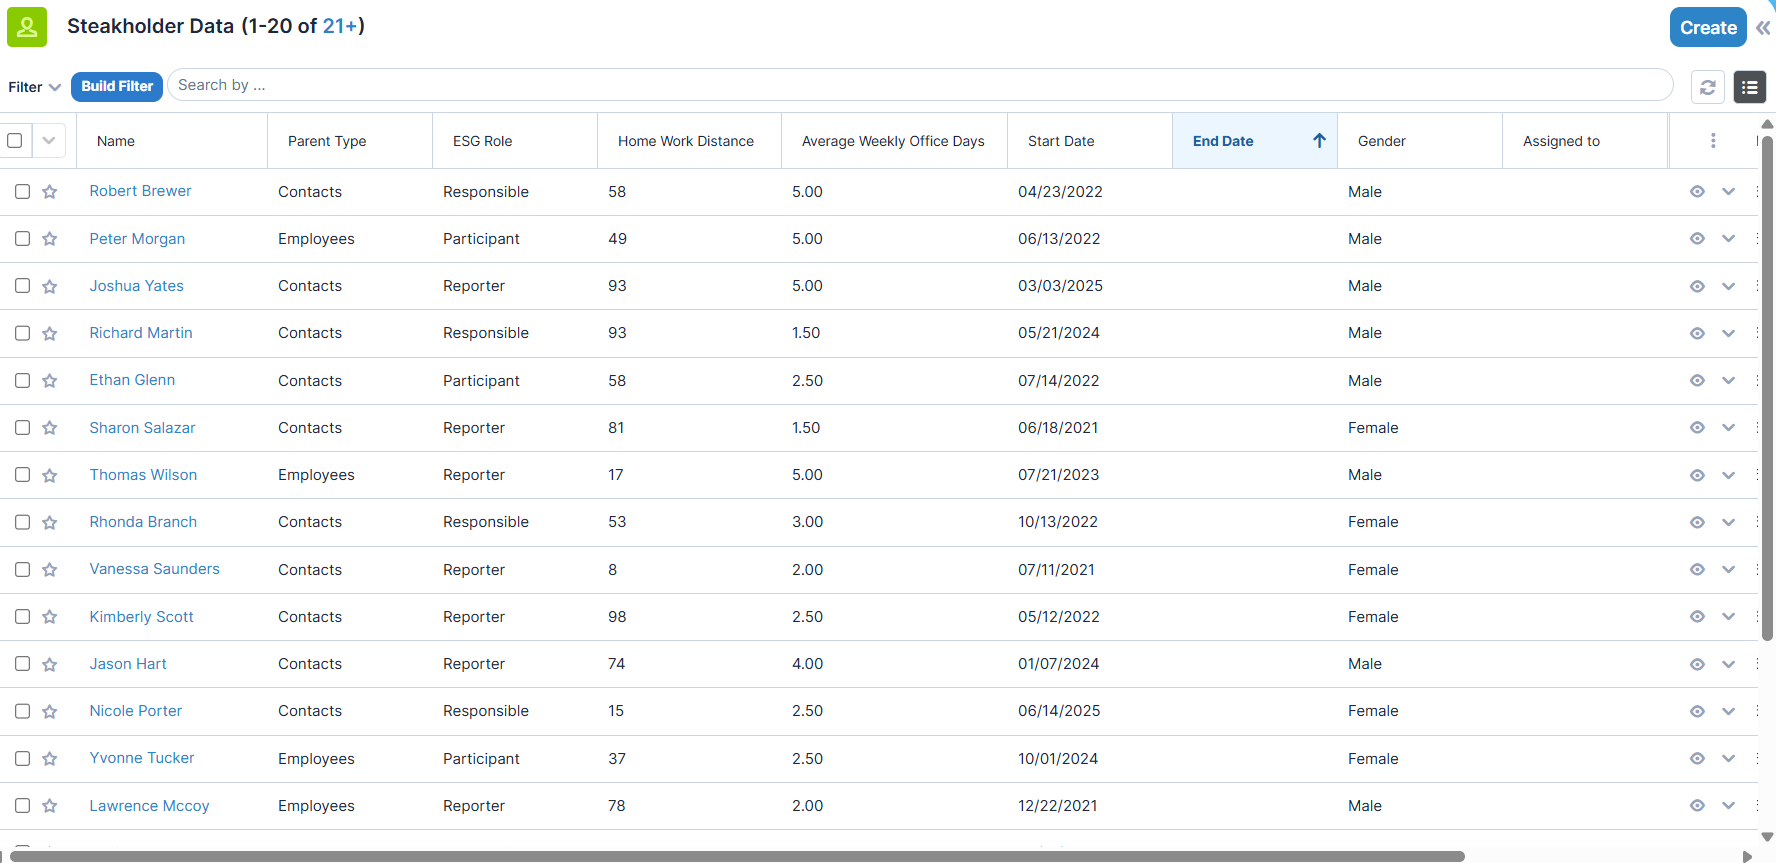Open actions chevron for Yvonne Tucker
The width and height of the screenshot is (1776, 863).
pos(1728,759)
